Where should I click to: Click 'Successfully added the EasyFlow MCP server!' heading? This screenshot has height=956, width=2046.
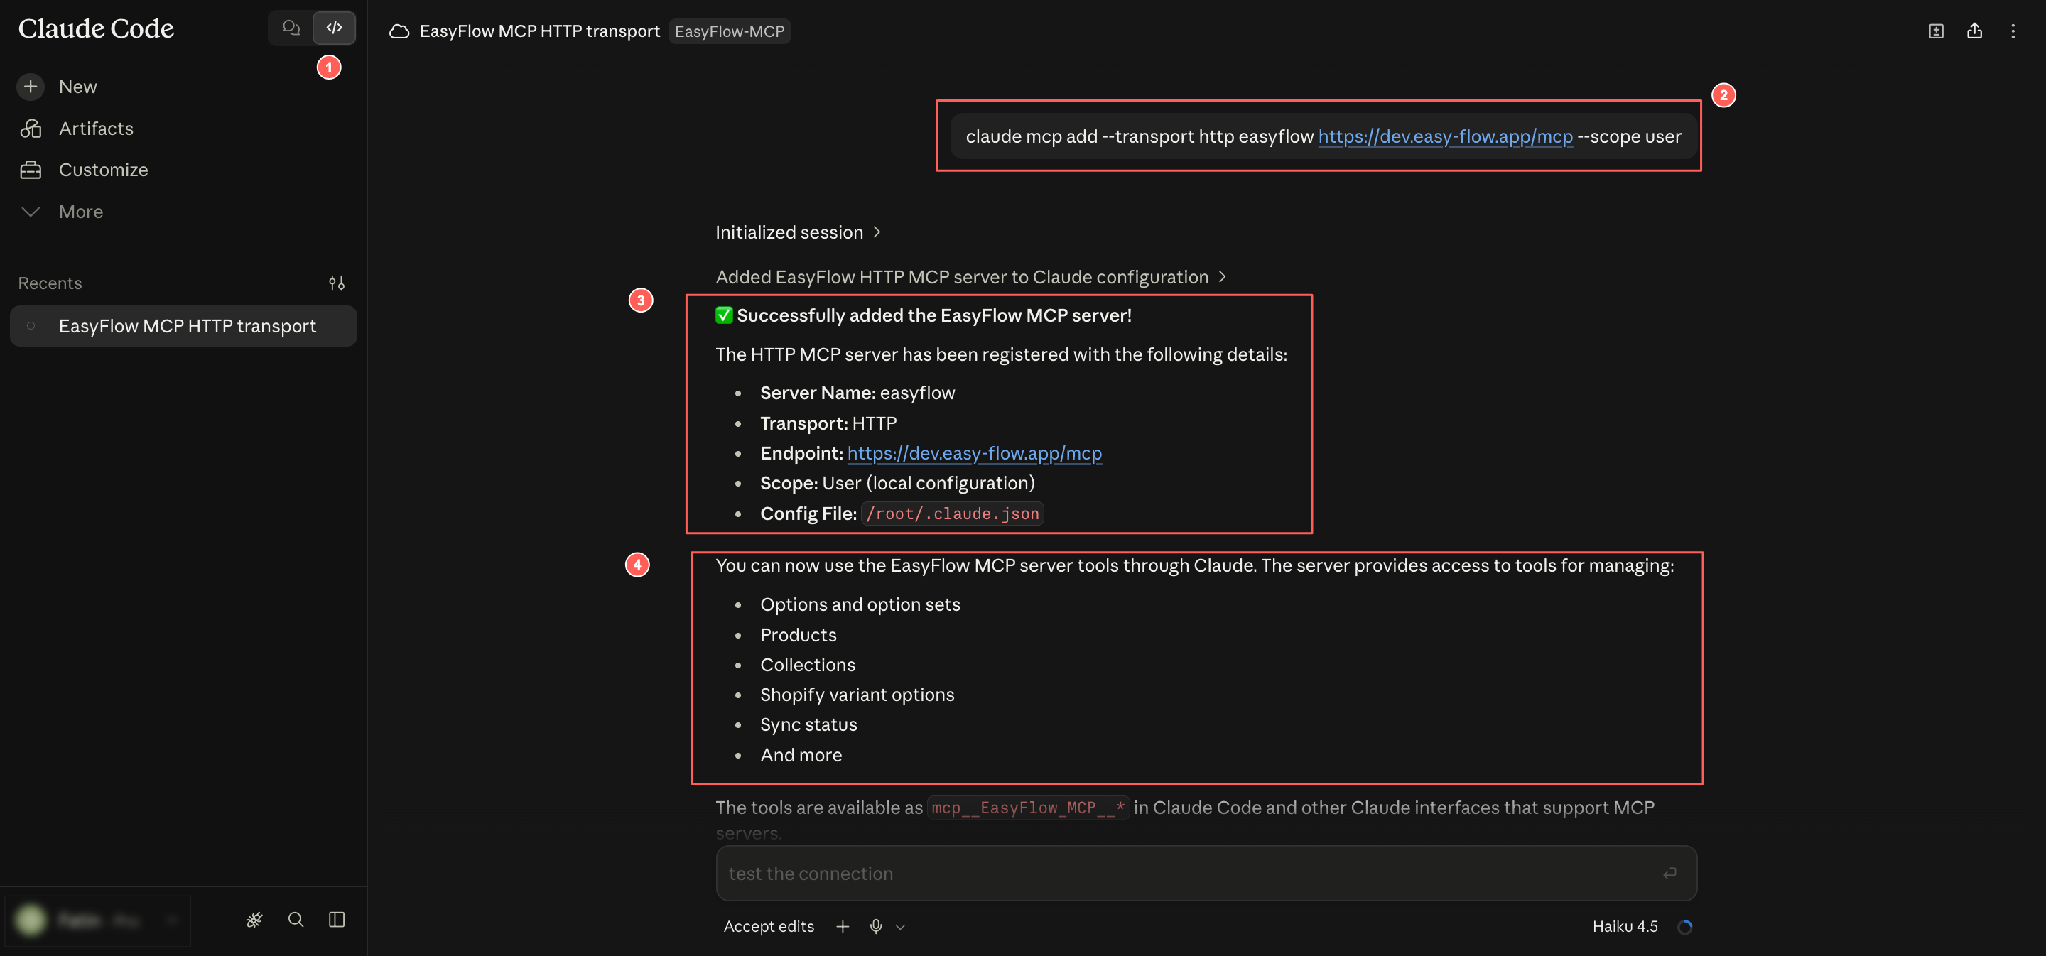[x=934, y=316]
